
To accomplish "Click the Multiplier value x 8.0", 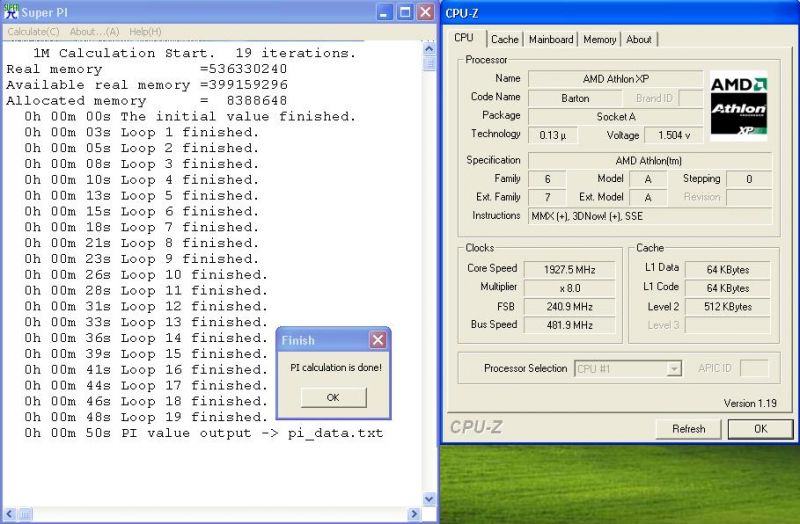I will pos(569,288).
